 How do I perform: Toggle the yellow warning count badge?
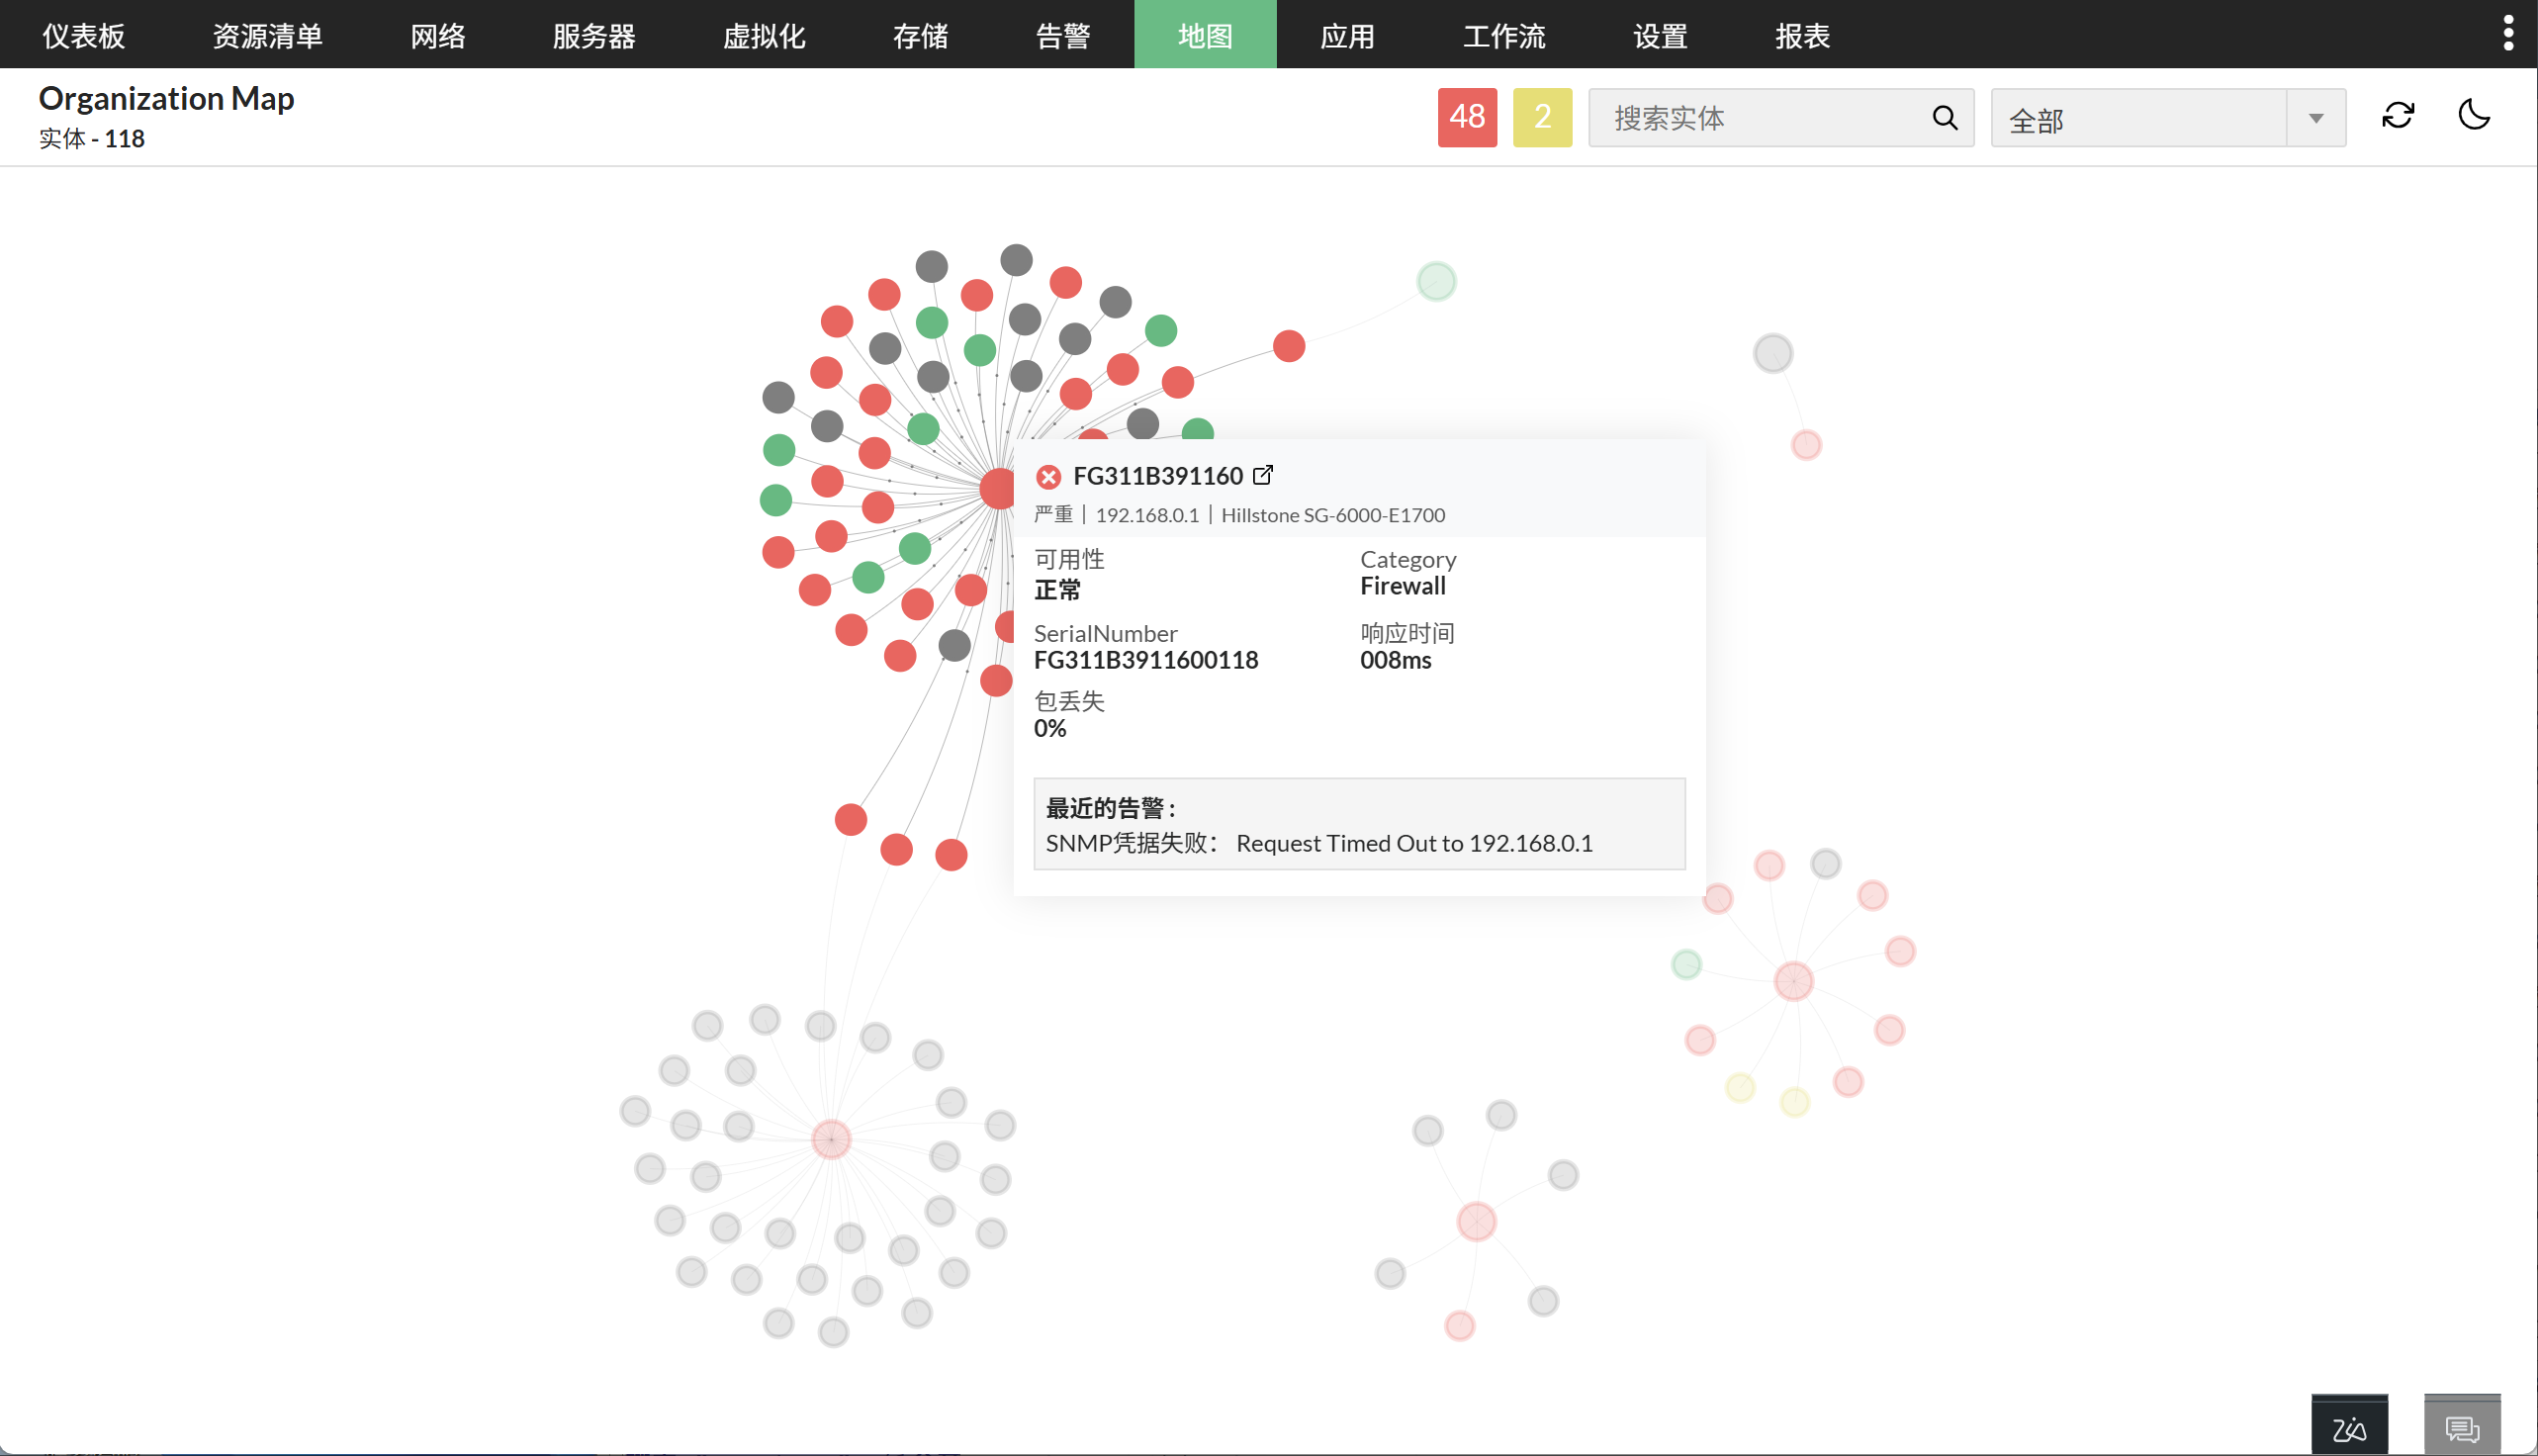(1541, 117)
